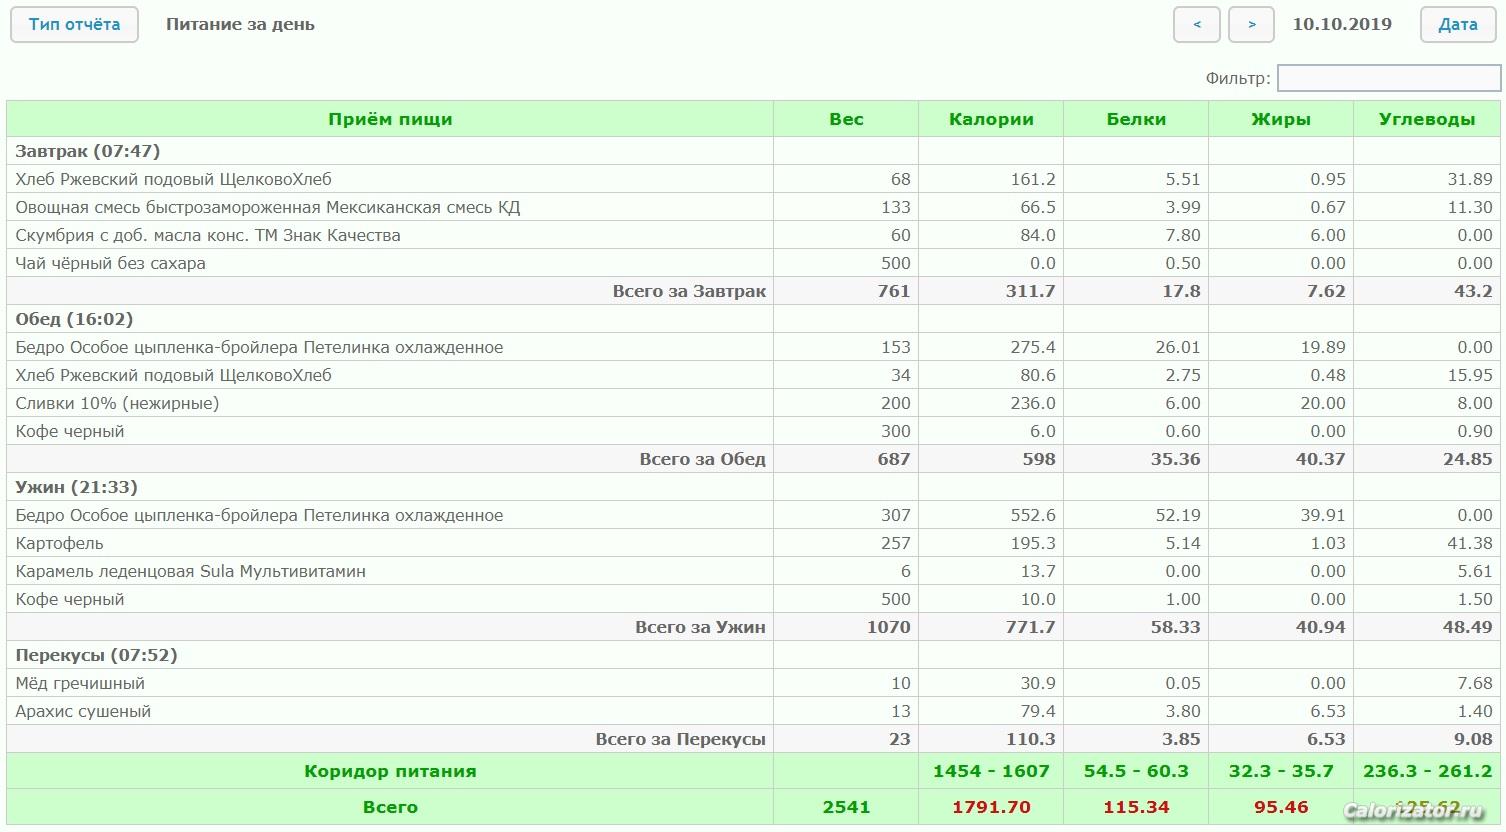Click Овощная смесь быстрозамороженная Мексиканская смесь row
The width and height of the screenshot is (1506, 832).
point(754,207)
